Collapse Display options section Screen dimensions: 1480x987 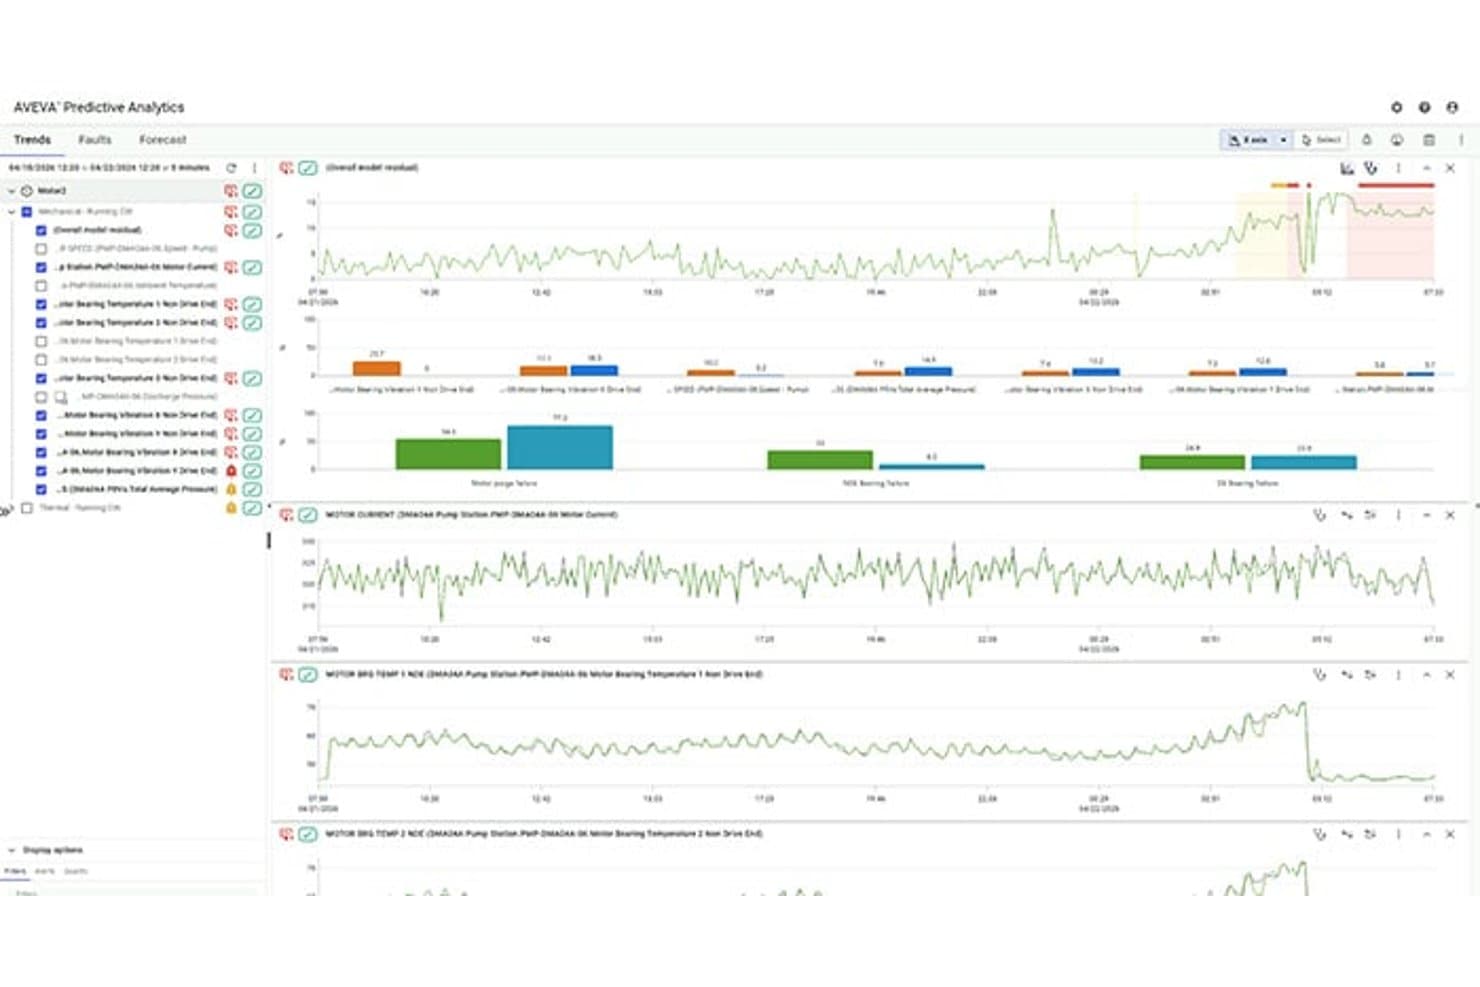pos(12,850)
